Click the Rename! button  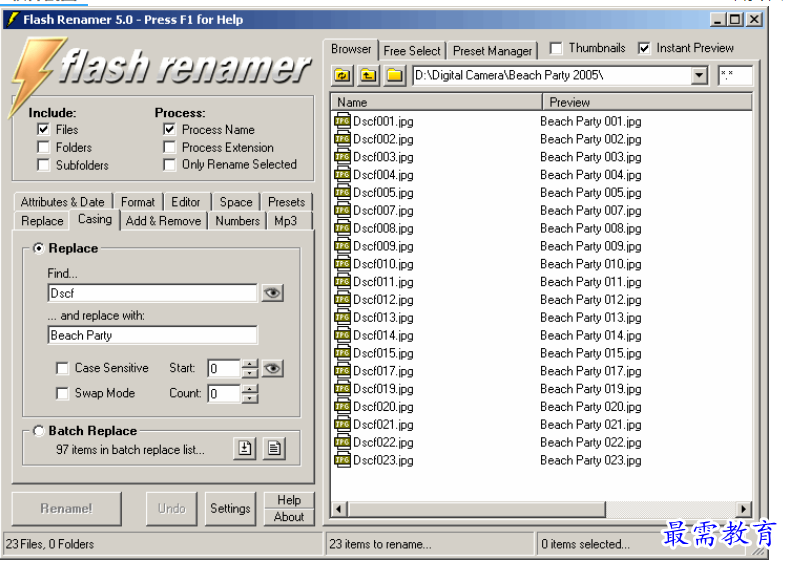(67, 509)
